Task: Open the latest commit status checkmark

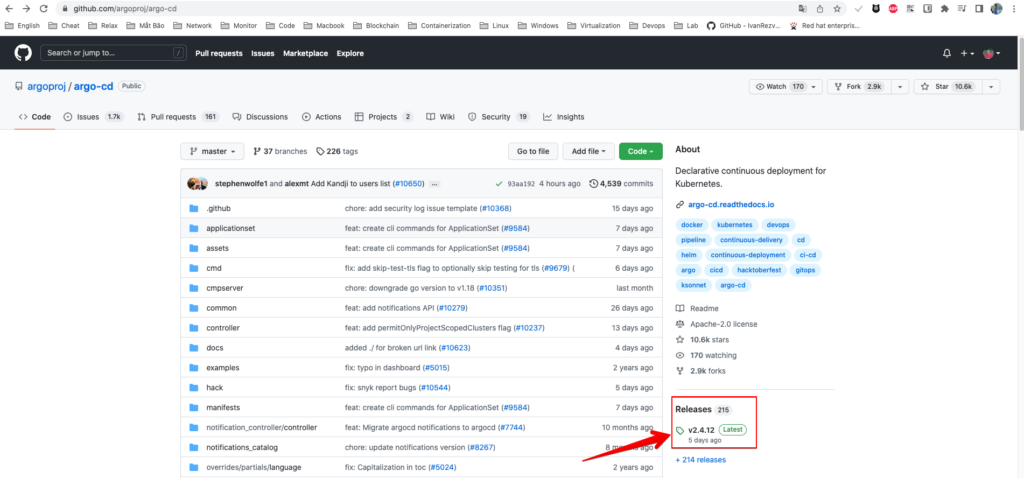Action: (x=499, y=184)
